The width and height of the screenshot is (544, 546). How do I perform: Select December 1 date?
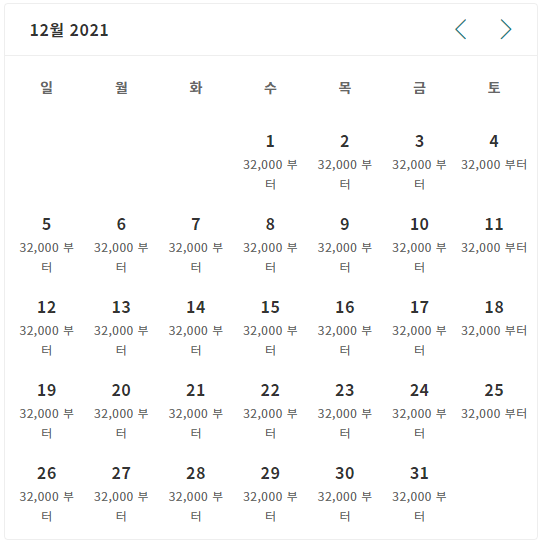click(x=270, y=161)
